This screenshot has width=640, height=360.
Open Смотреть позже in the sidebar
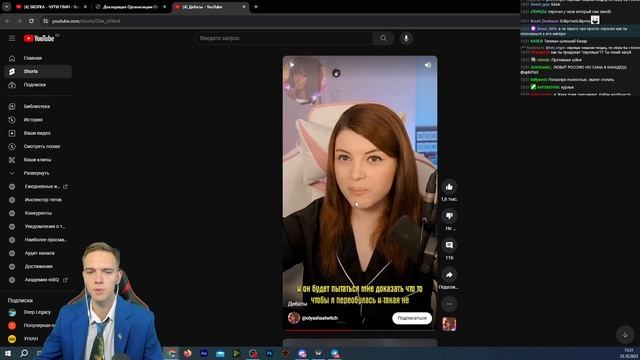pyautogui.click(x=38, y=147)
